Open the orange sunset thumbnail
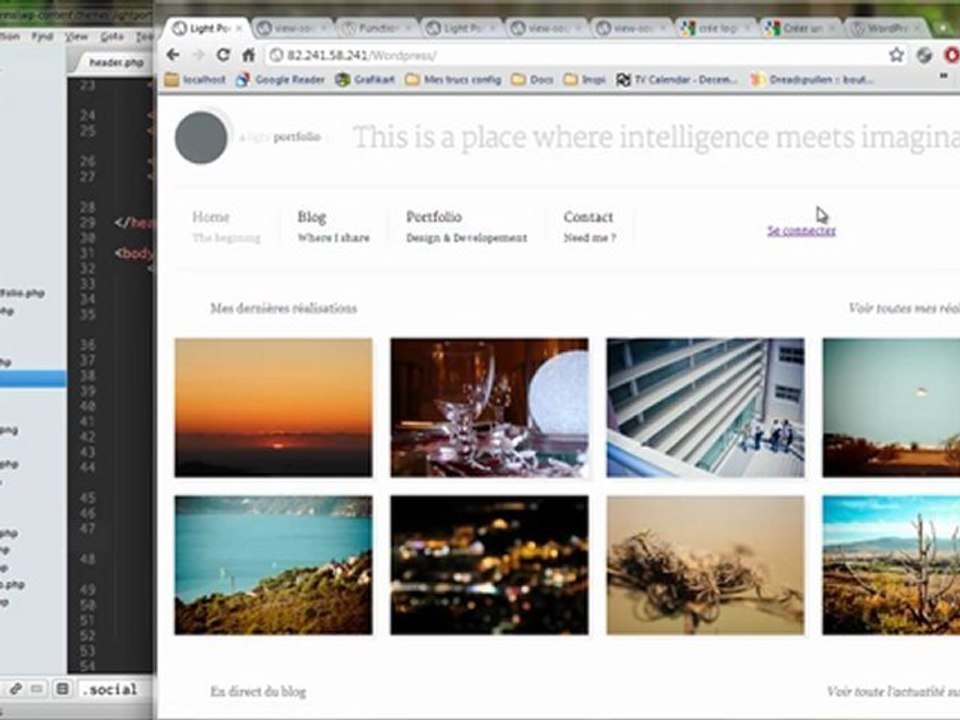 (x=274, y=408)
